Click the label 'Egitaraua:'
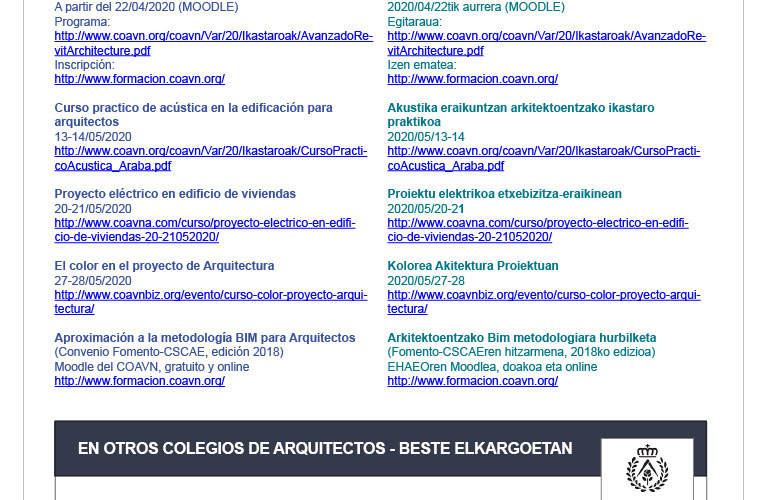 click(414, 22)
